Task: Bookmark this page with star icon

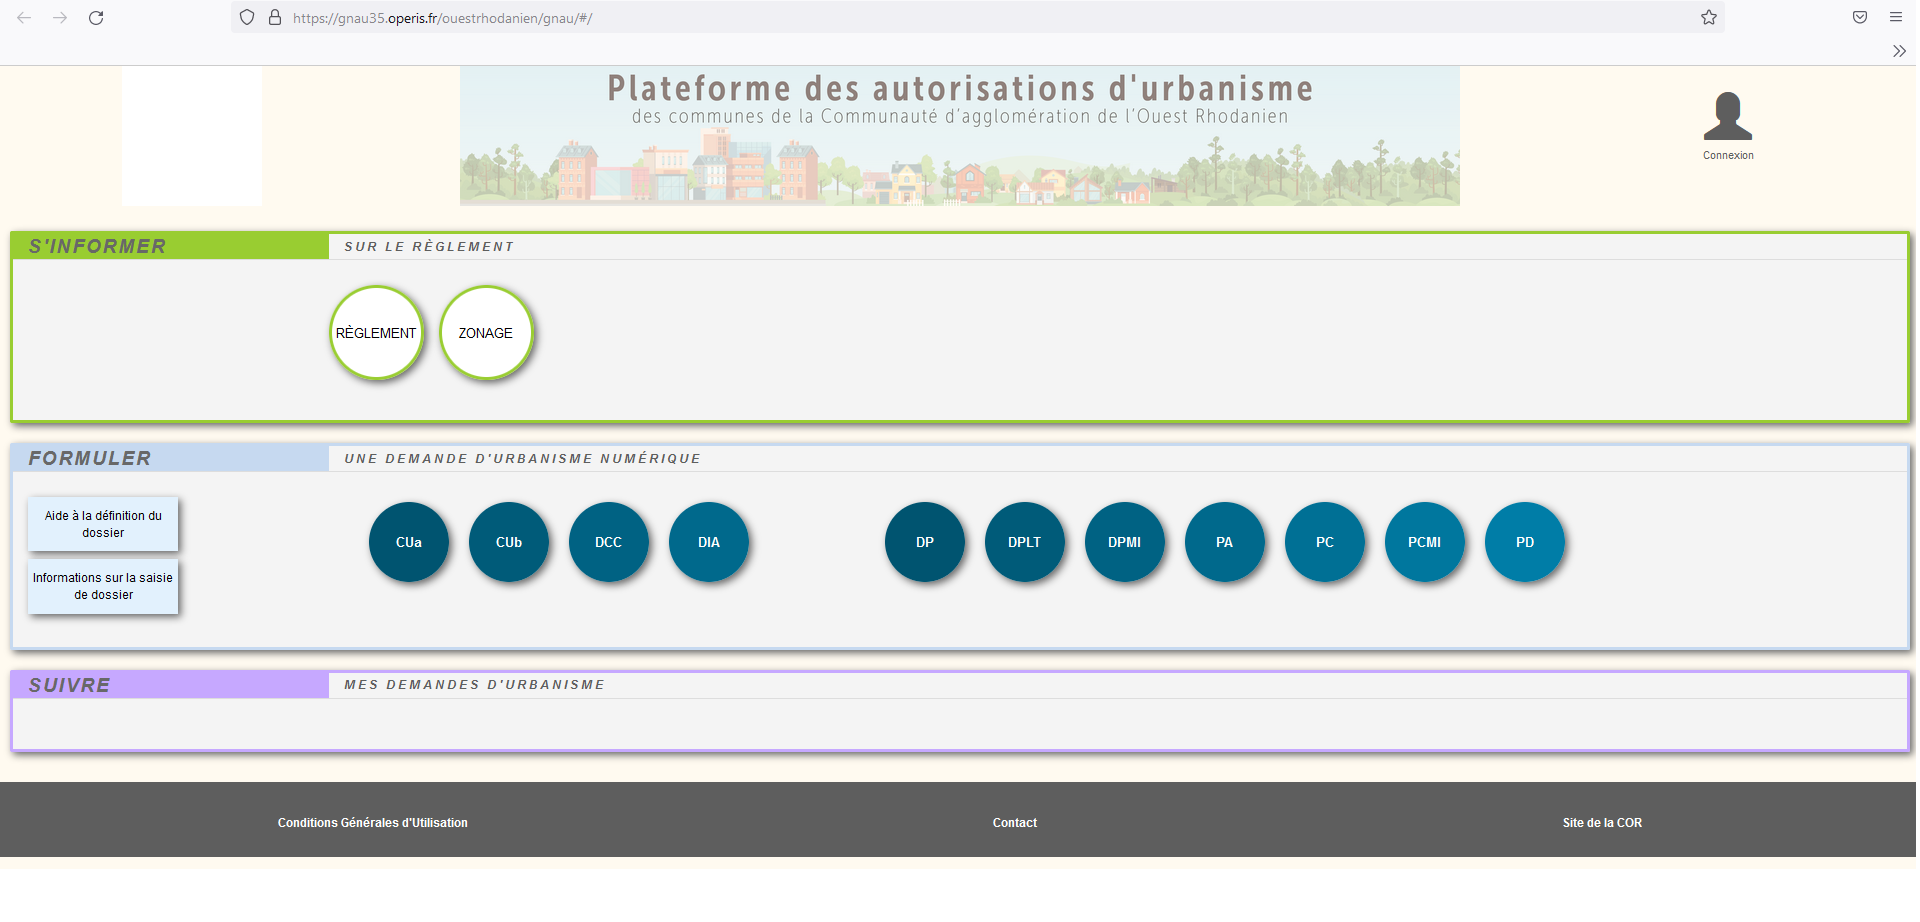Action: click(1709, 17)
